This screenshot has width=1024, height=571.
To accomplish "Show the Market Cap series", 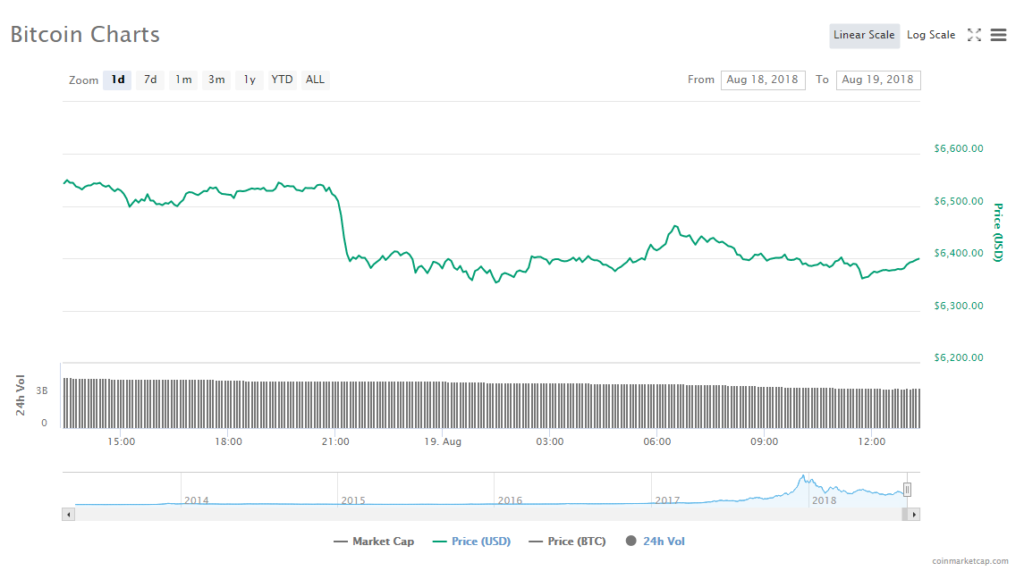I will point(374,541).
